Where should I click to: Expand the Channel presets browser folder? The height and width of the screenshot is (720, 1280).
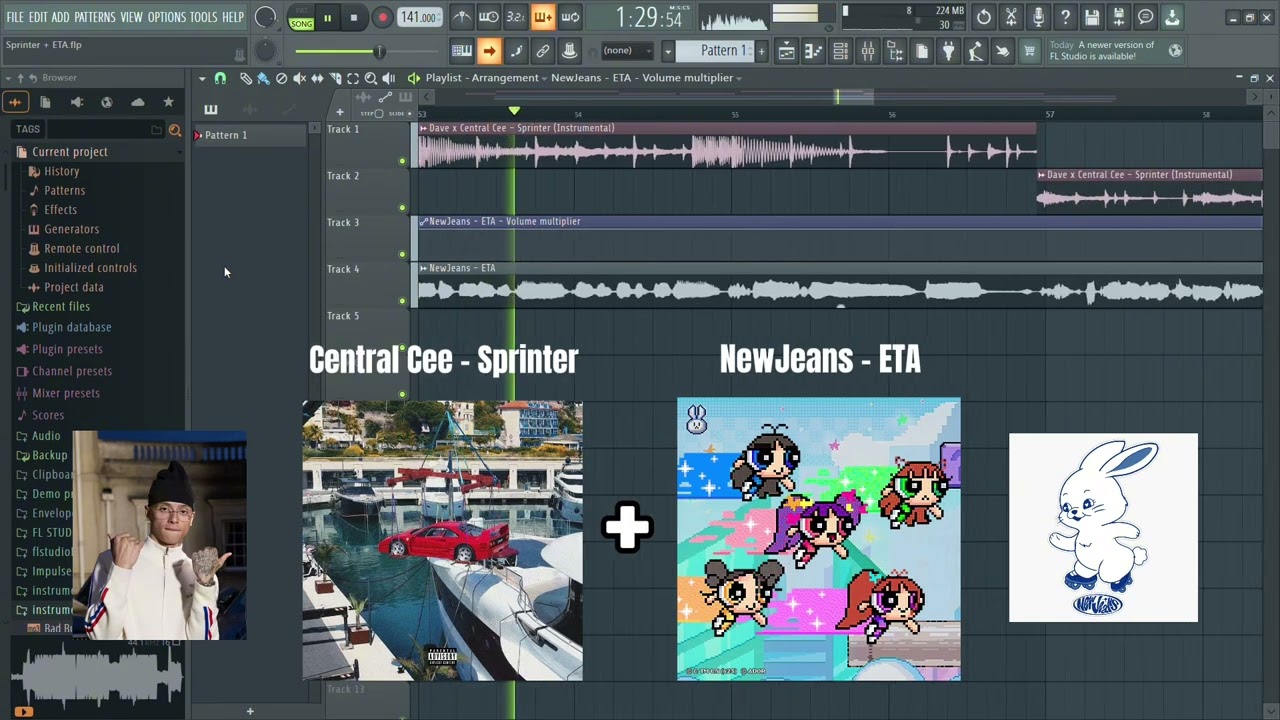point(71,371)
